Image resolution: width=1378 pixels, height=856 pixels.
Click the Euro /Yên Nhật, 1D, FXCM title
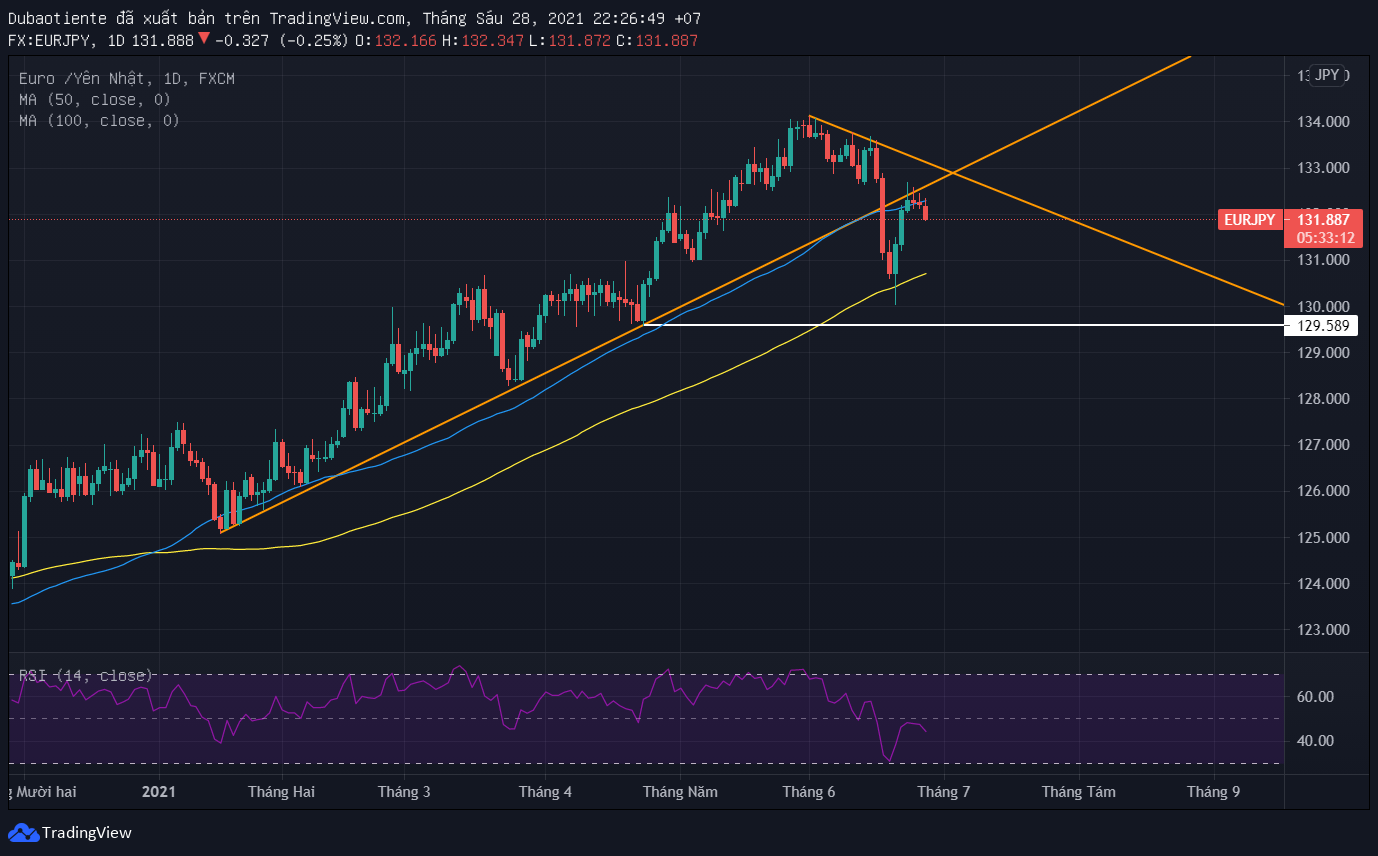click(127, 79)
